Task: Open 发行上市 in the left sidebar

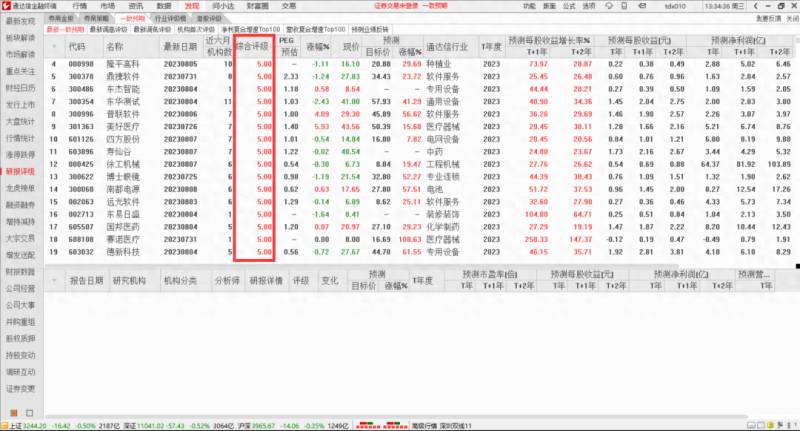Action: click(x=20, y=105)
